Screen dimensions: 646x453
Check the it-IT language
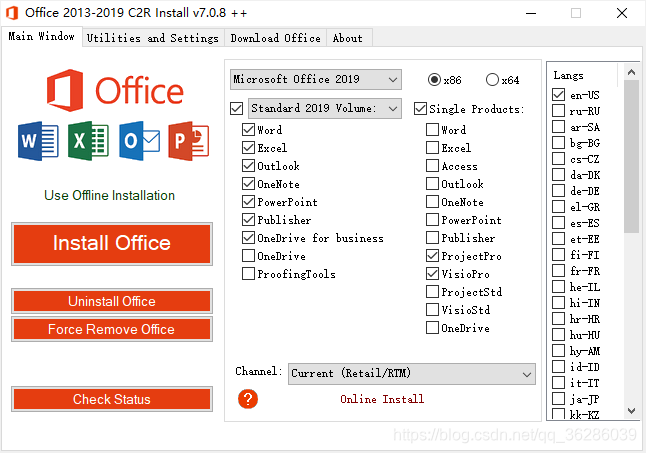click(x=558, y=383)
